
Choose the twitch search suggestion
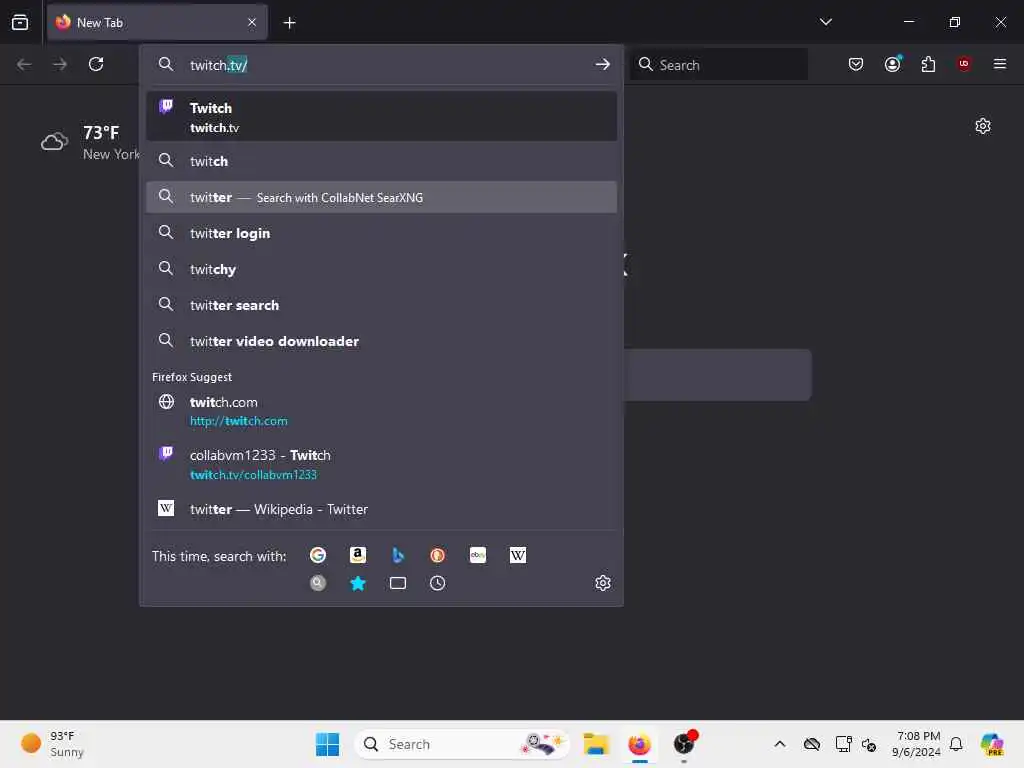pyautogui.click(x=381, y=161)
